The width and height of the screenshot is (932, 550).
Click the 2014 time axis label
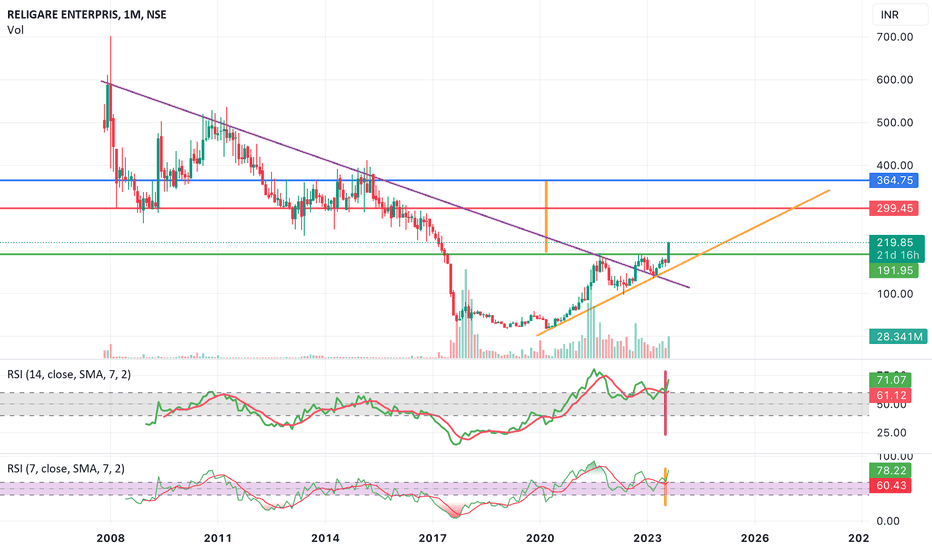325,538
